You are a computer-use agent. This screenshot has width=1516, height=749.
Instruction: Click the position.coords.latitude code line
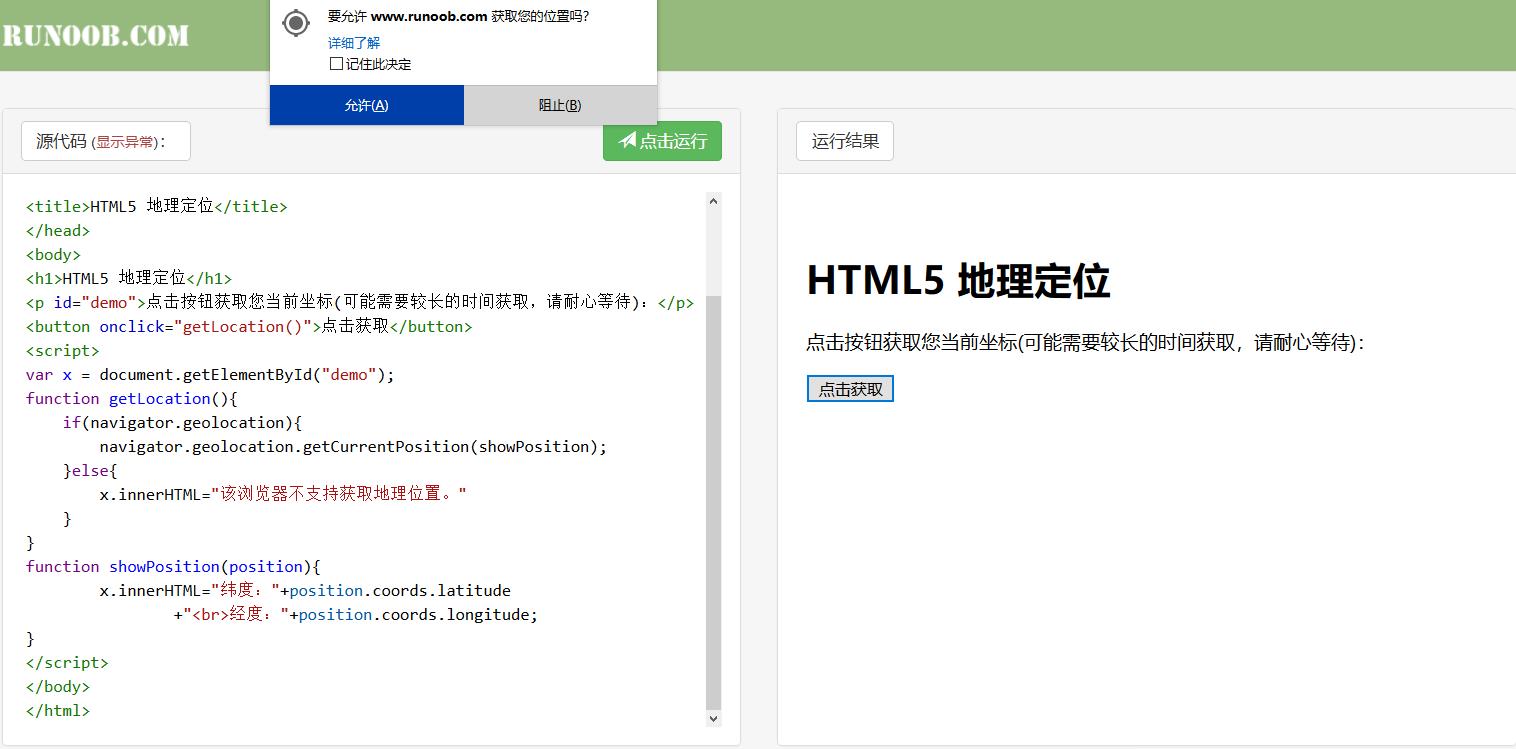(305, 590)
